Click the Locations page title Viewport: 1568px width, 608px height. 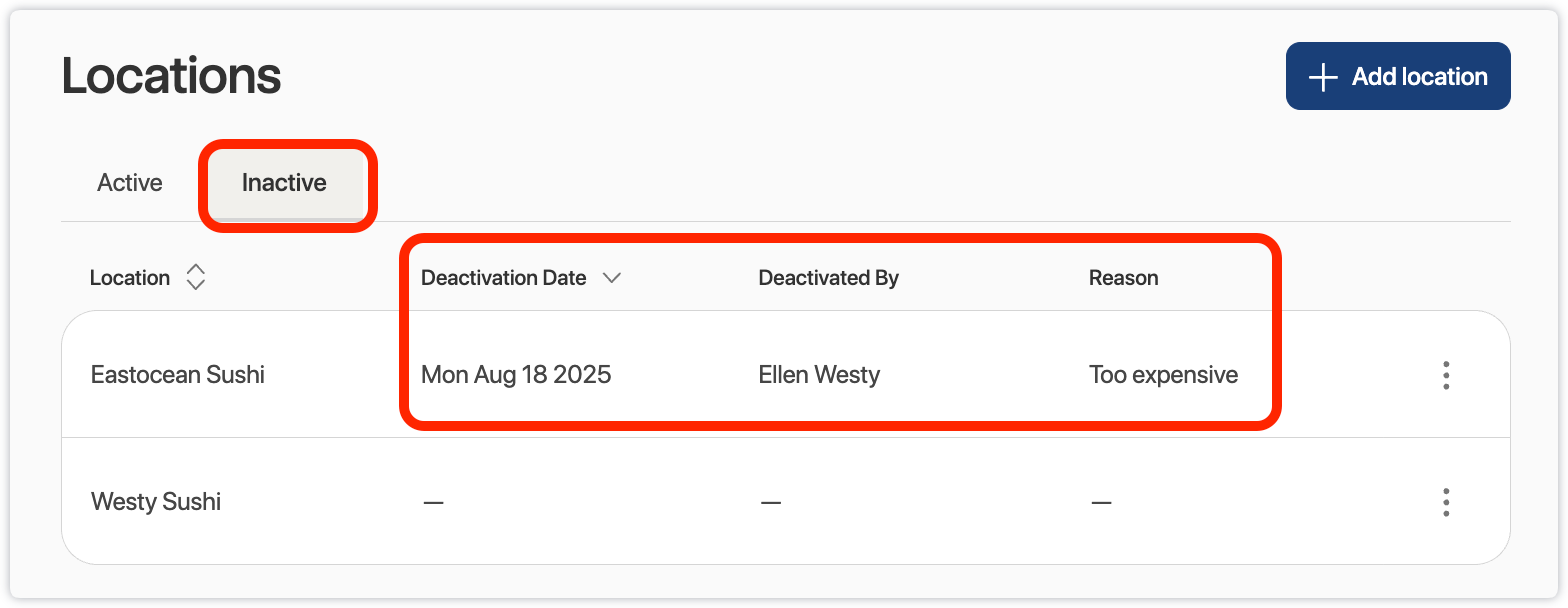pos(171,75)
